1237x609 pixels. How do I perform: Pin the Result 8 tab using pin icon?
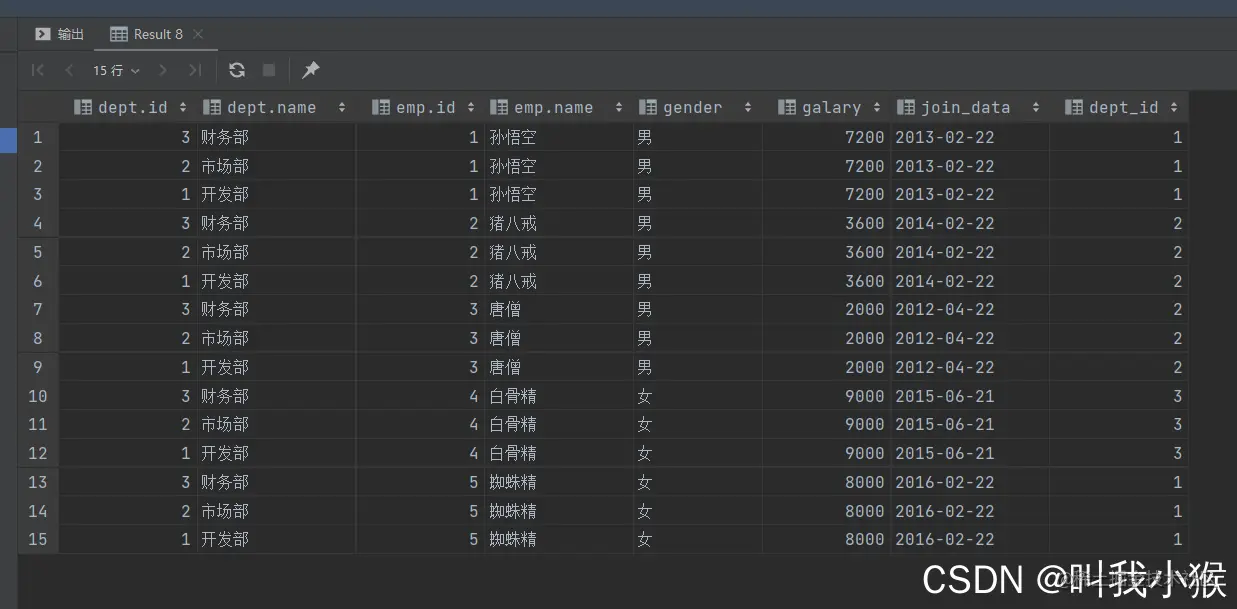(x=309, y=70)
